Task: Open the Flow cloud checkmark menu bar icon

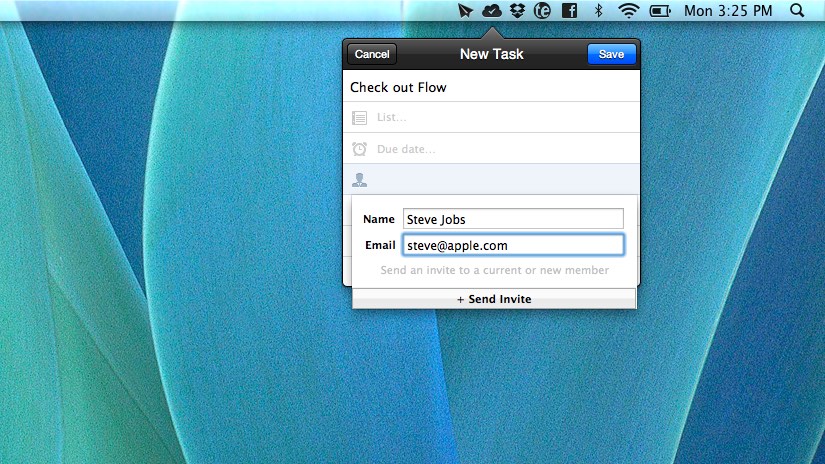Action: 491,11
